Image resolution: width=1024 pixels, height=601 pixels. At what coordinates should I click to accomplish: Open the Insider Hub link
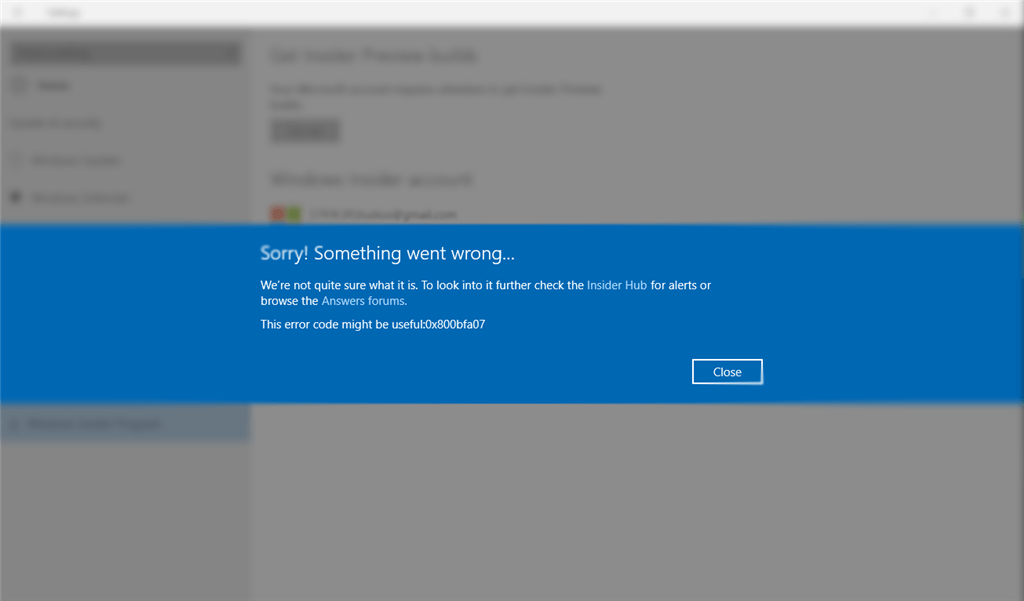tap(616, 285)
